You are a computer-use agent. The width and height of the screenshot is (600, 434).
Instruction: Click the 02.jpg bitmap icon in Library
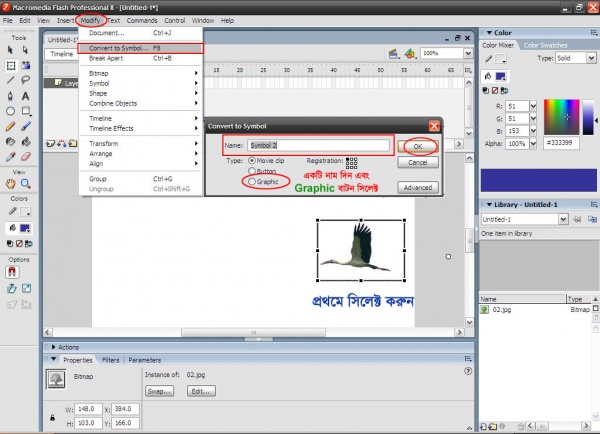click(484, 309)
